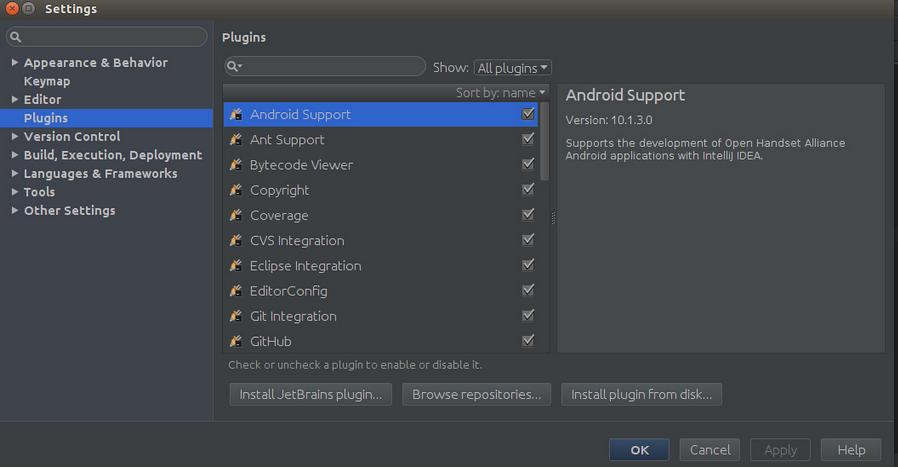Select the Version Control category
Screen dimensions: 898x468
click(x=72, y=136)
